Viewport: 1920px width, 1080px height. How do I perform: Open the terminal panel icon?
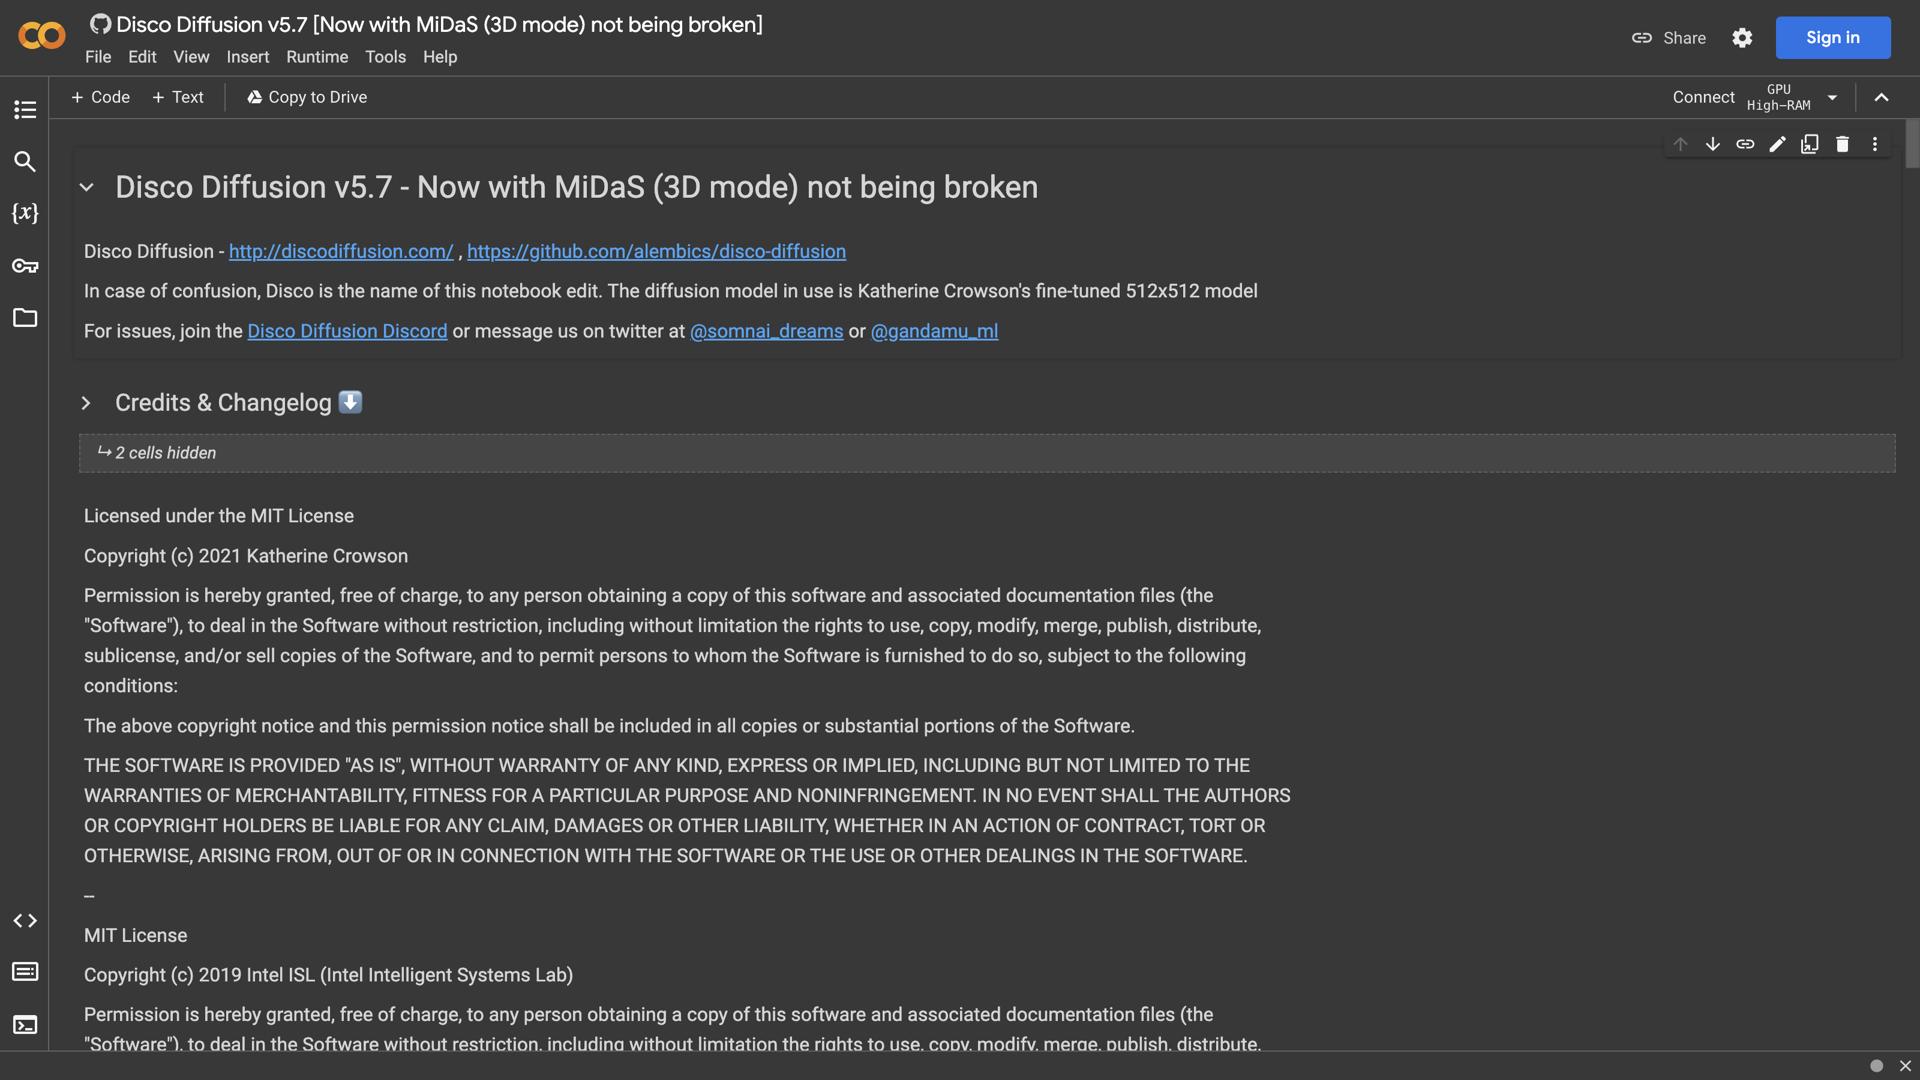coord(25,1025)
